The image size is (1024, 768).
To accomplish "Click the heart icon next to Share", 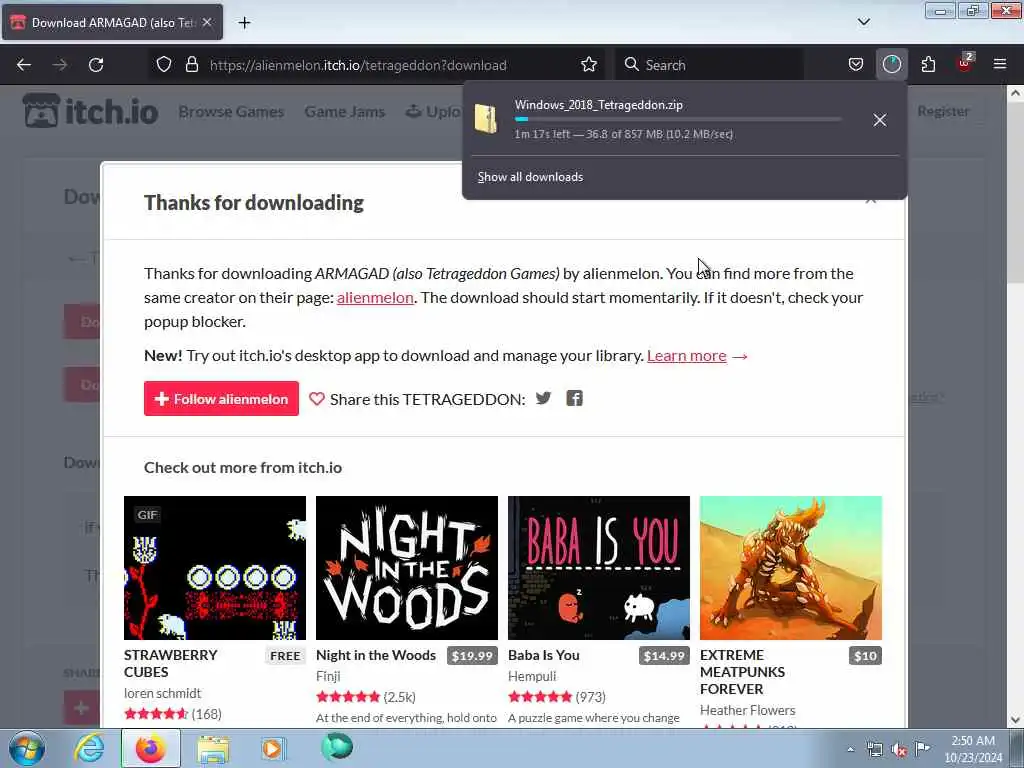I will click(x=317, y=399).
